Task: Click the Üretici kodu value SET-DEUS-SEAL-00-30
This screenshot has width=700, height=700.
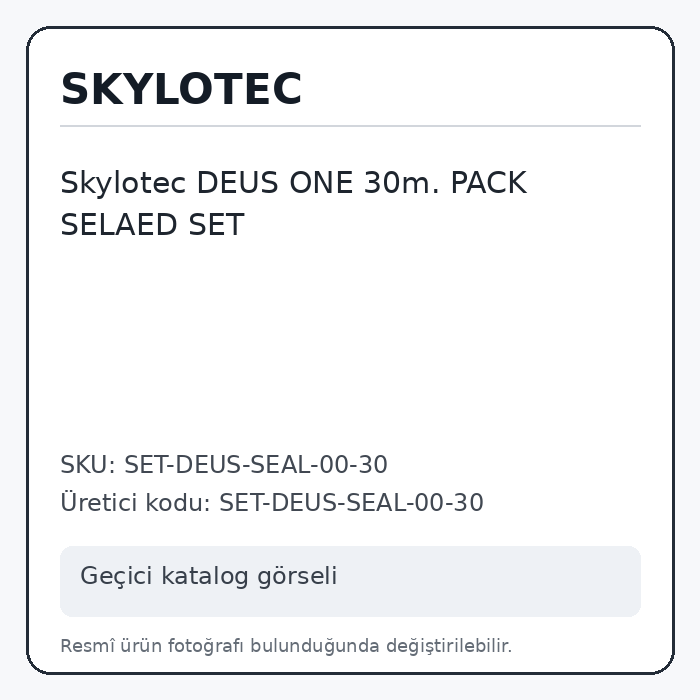Action: point(351,503)
